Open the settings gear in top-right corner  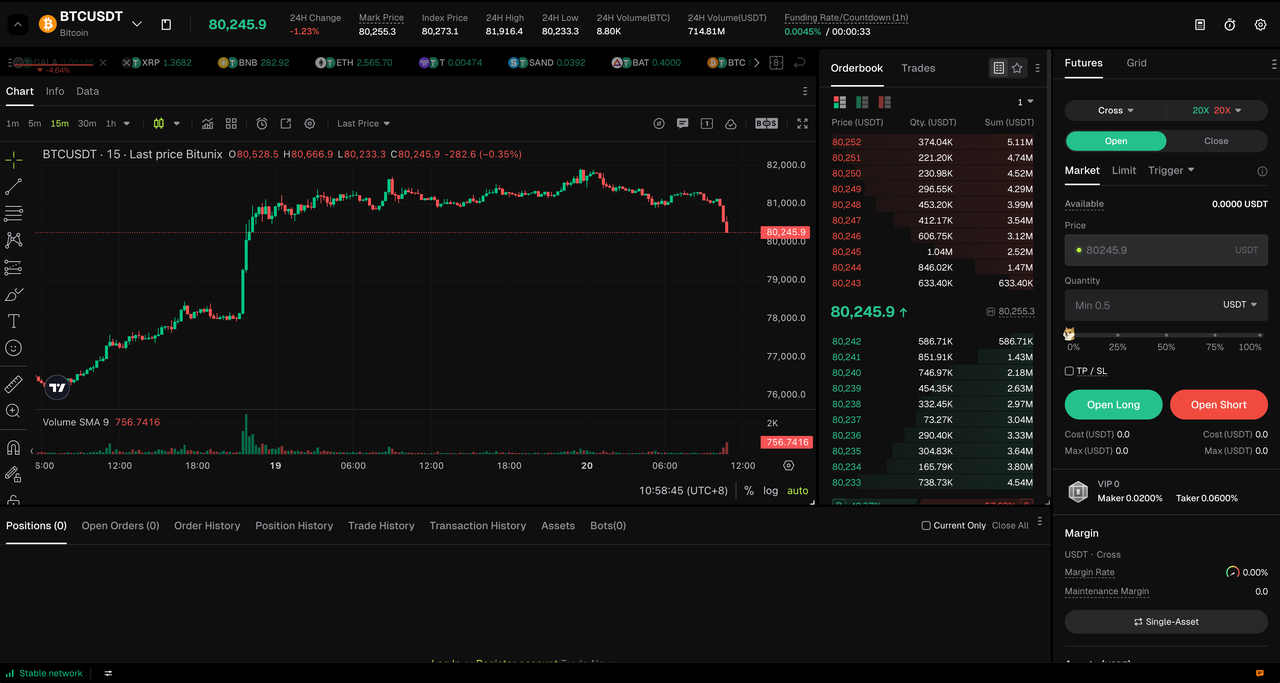coord(1260,24)
